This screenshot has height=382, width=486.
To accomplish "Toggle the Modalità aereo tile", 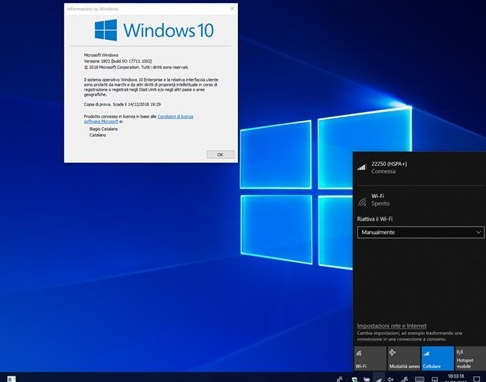I will [404, 358].
